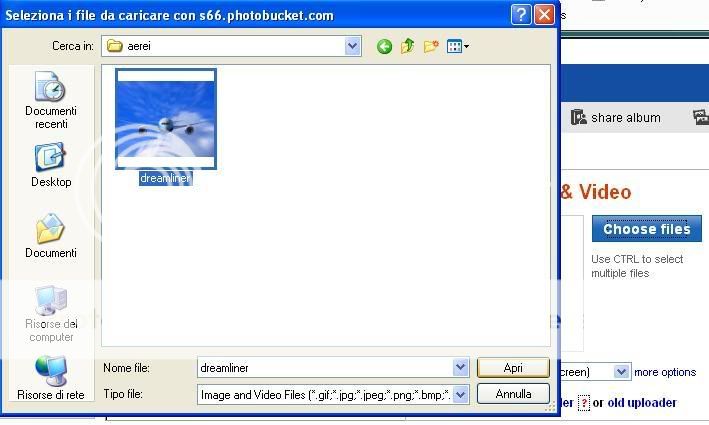This screenshot has height=425, width=709.
Task: Expand the Tipo file dropdown arrow
Action: [460, 395]
